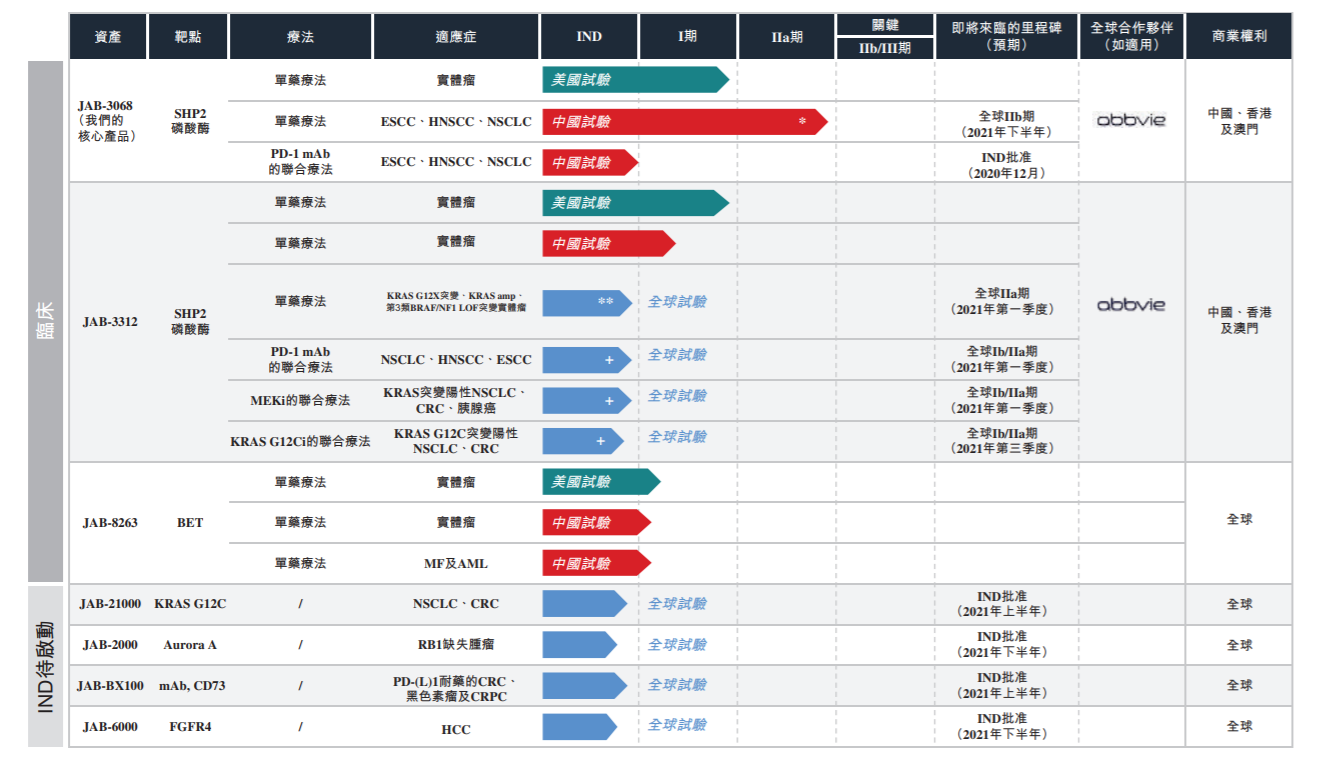Select the JAB-3312 asset name
The image size is (1319, 772).
(110, 322)
